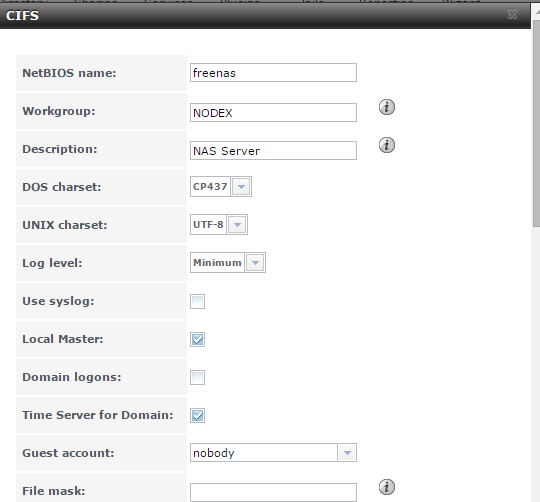
Task: Click the NetBIOS name field
Action: (273, 73)
